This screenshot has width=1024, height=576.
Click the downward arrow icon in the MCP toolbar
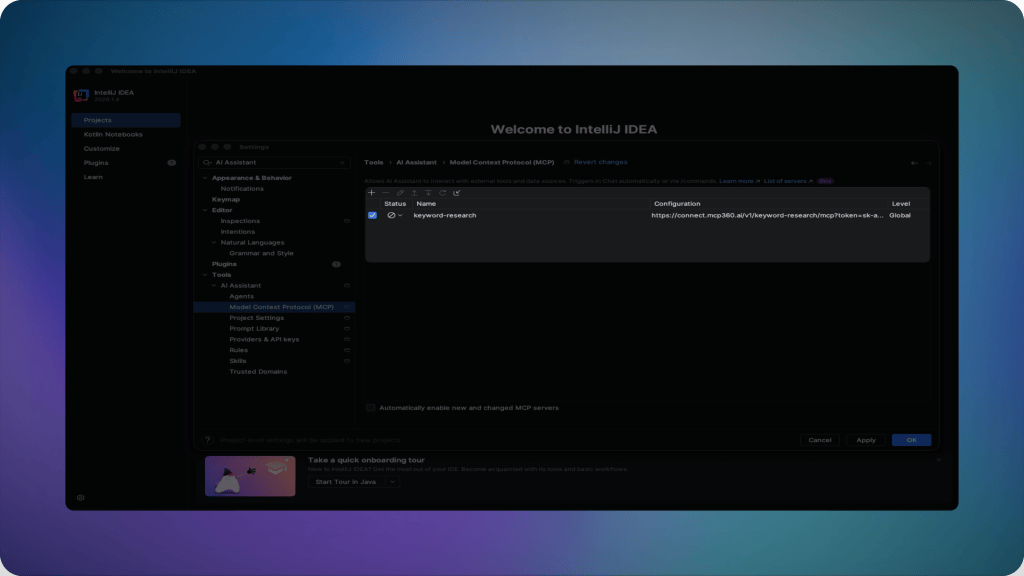(428, 193)
